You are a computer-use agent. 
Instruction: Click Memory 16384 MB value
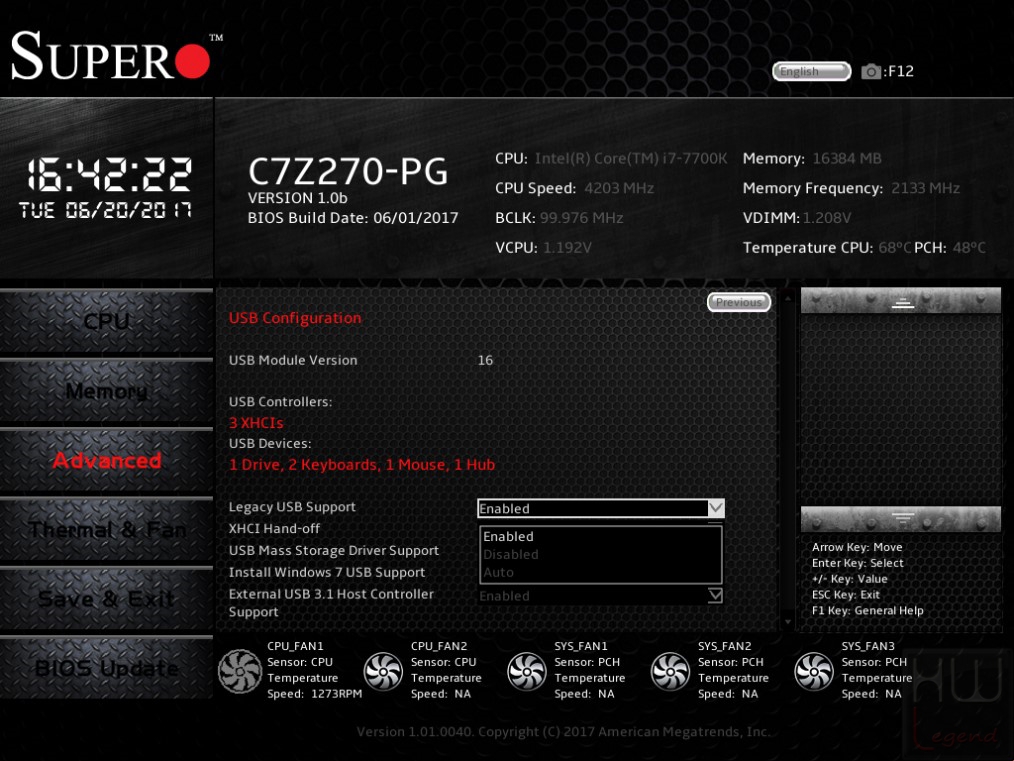tap(847, 158)
